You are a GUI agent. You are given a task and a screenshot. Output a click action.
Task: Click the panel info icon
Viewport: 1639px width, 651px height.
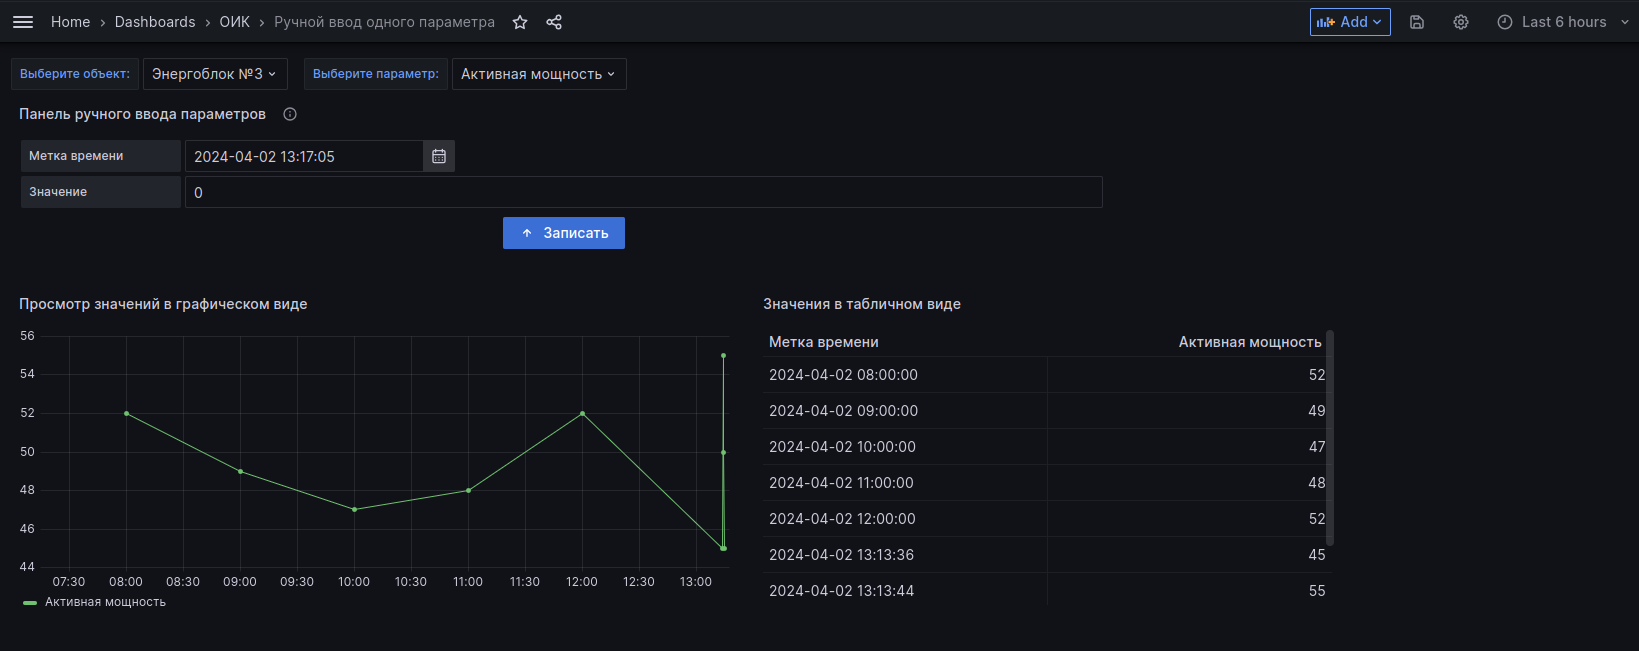pos(290,114)
